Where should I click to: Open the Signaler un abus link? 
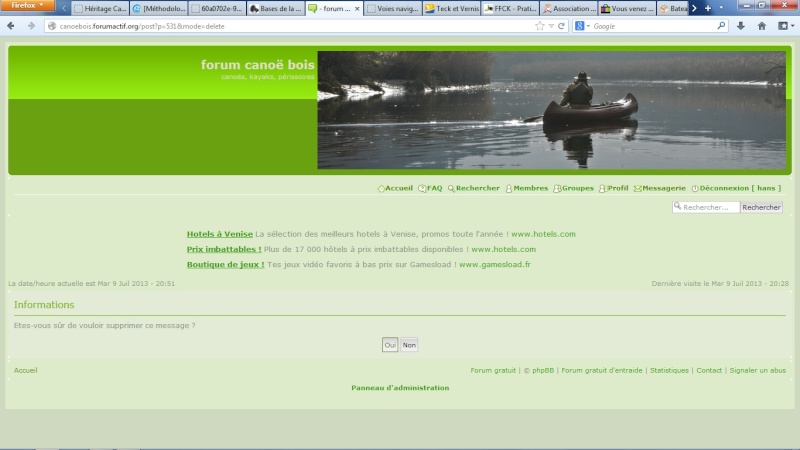click(x=758, y=370)
